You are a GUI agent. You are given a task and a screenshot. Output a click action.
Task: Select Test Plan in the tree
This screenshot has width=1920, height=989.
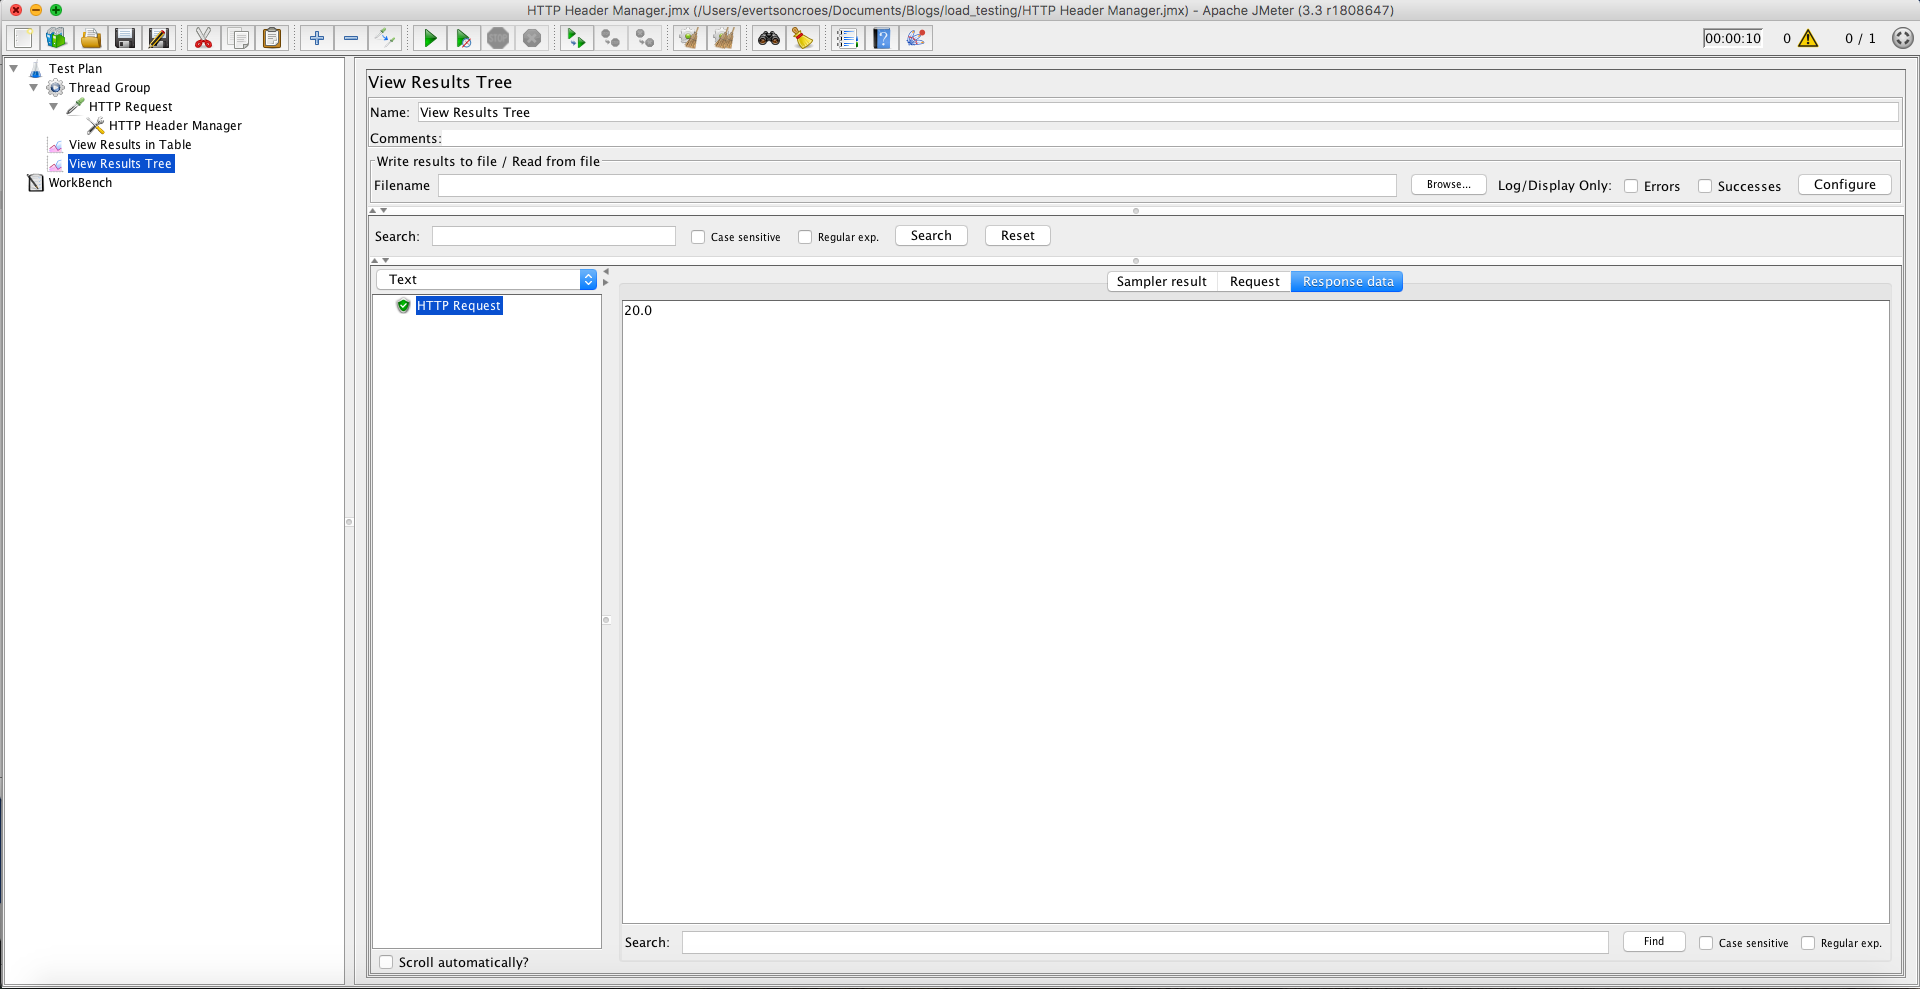pyautogui.click(x=75, y=69)
